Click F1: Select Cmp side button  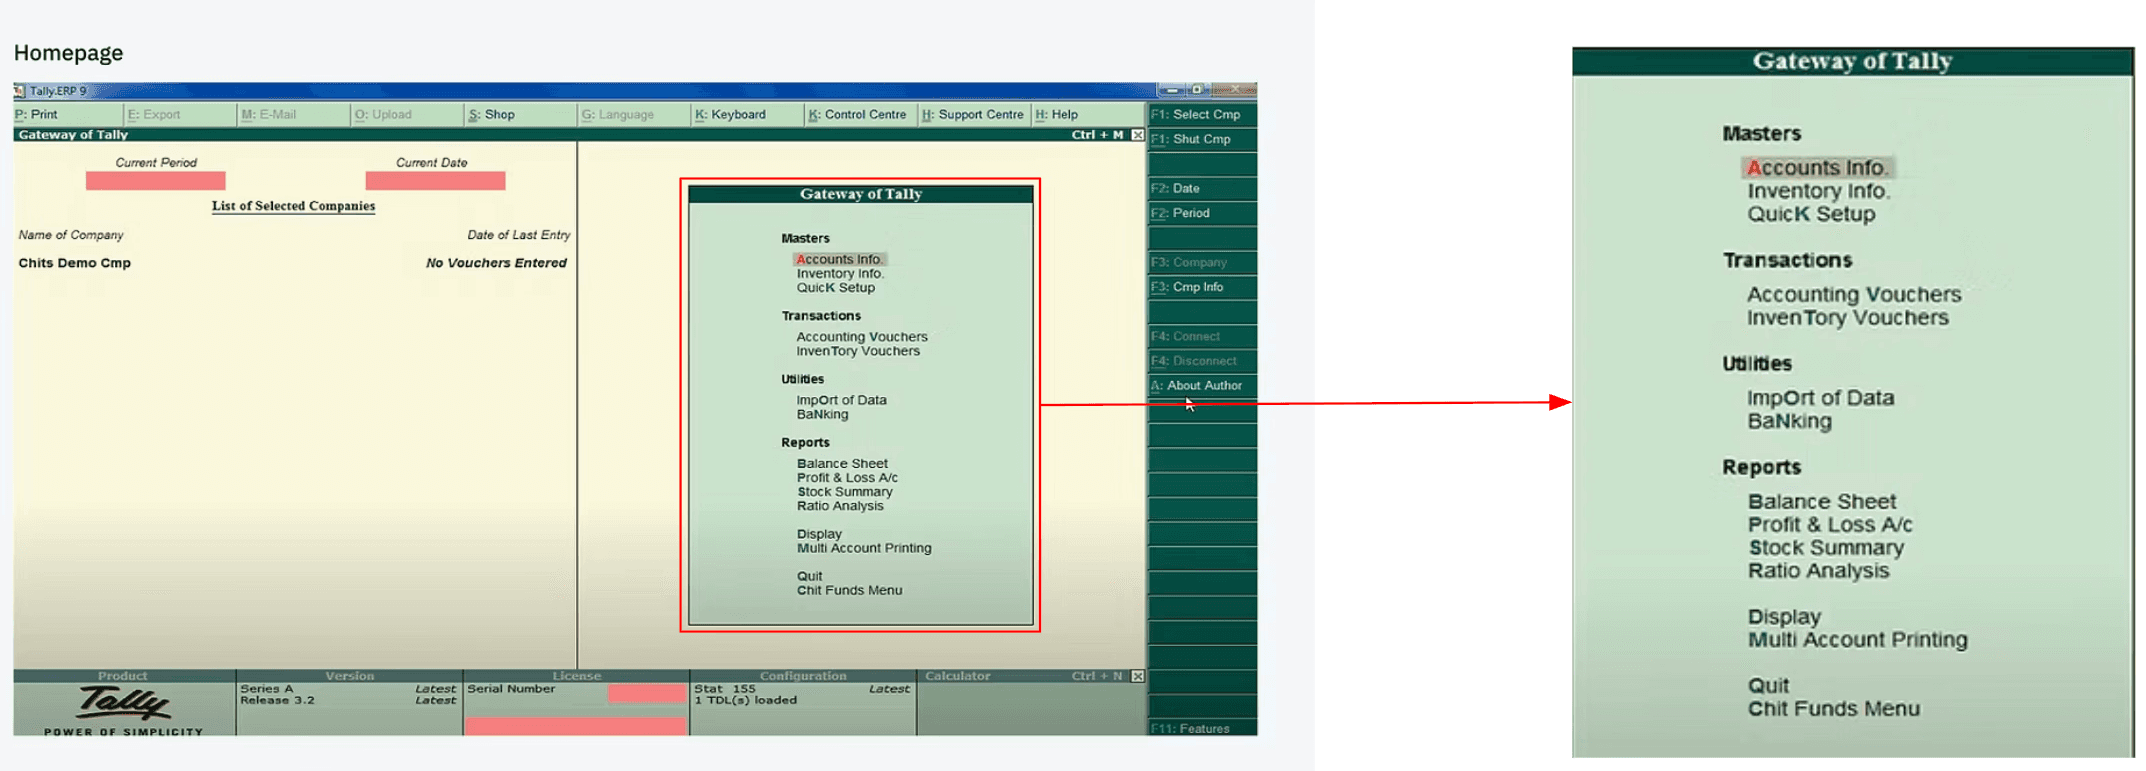coord(1202,115)
